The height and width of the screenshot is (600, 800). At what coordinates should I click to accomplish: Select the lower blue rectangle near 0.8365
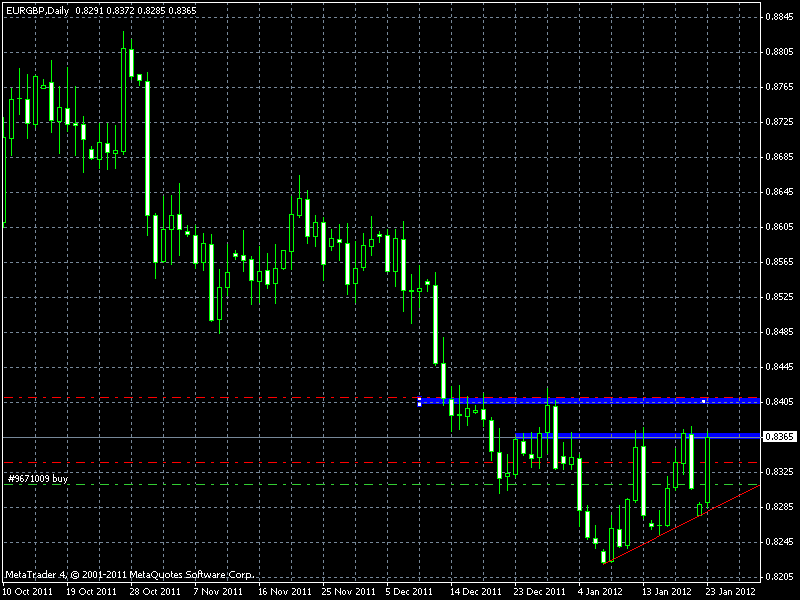tap(638, 435)
